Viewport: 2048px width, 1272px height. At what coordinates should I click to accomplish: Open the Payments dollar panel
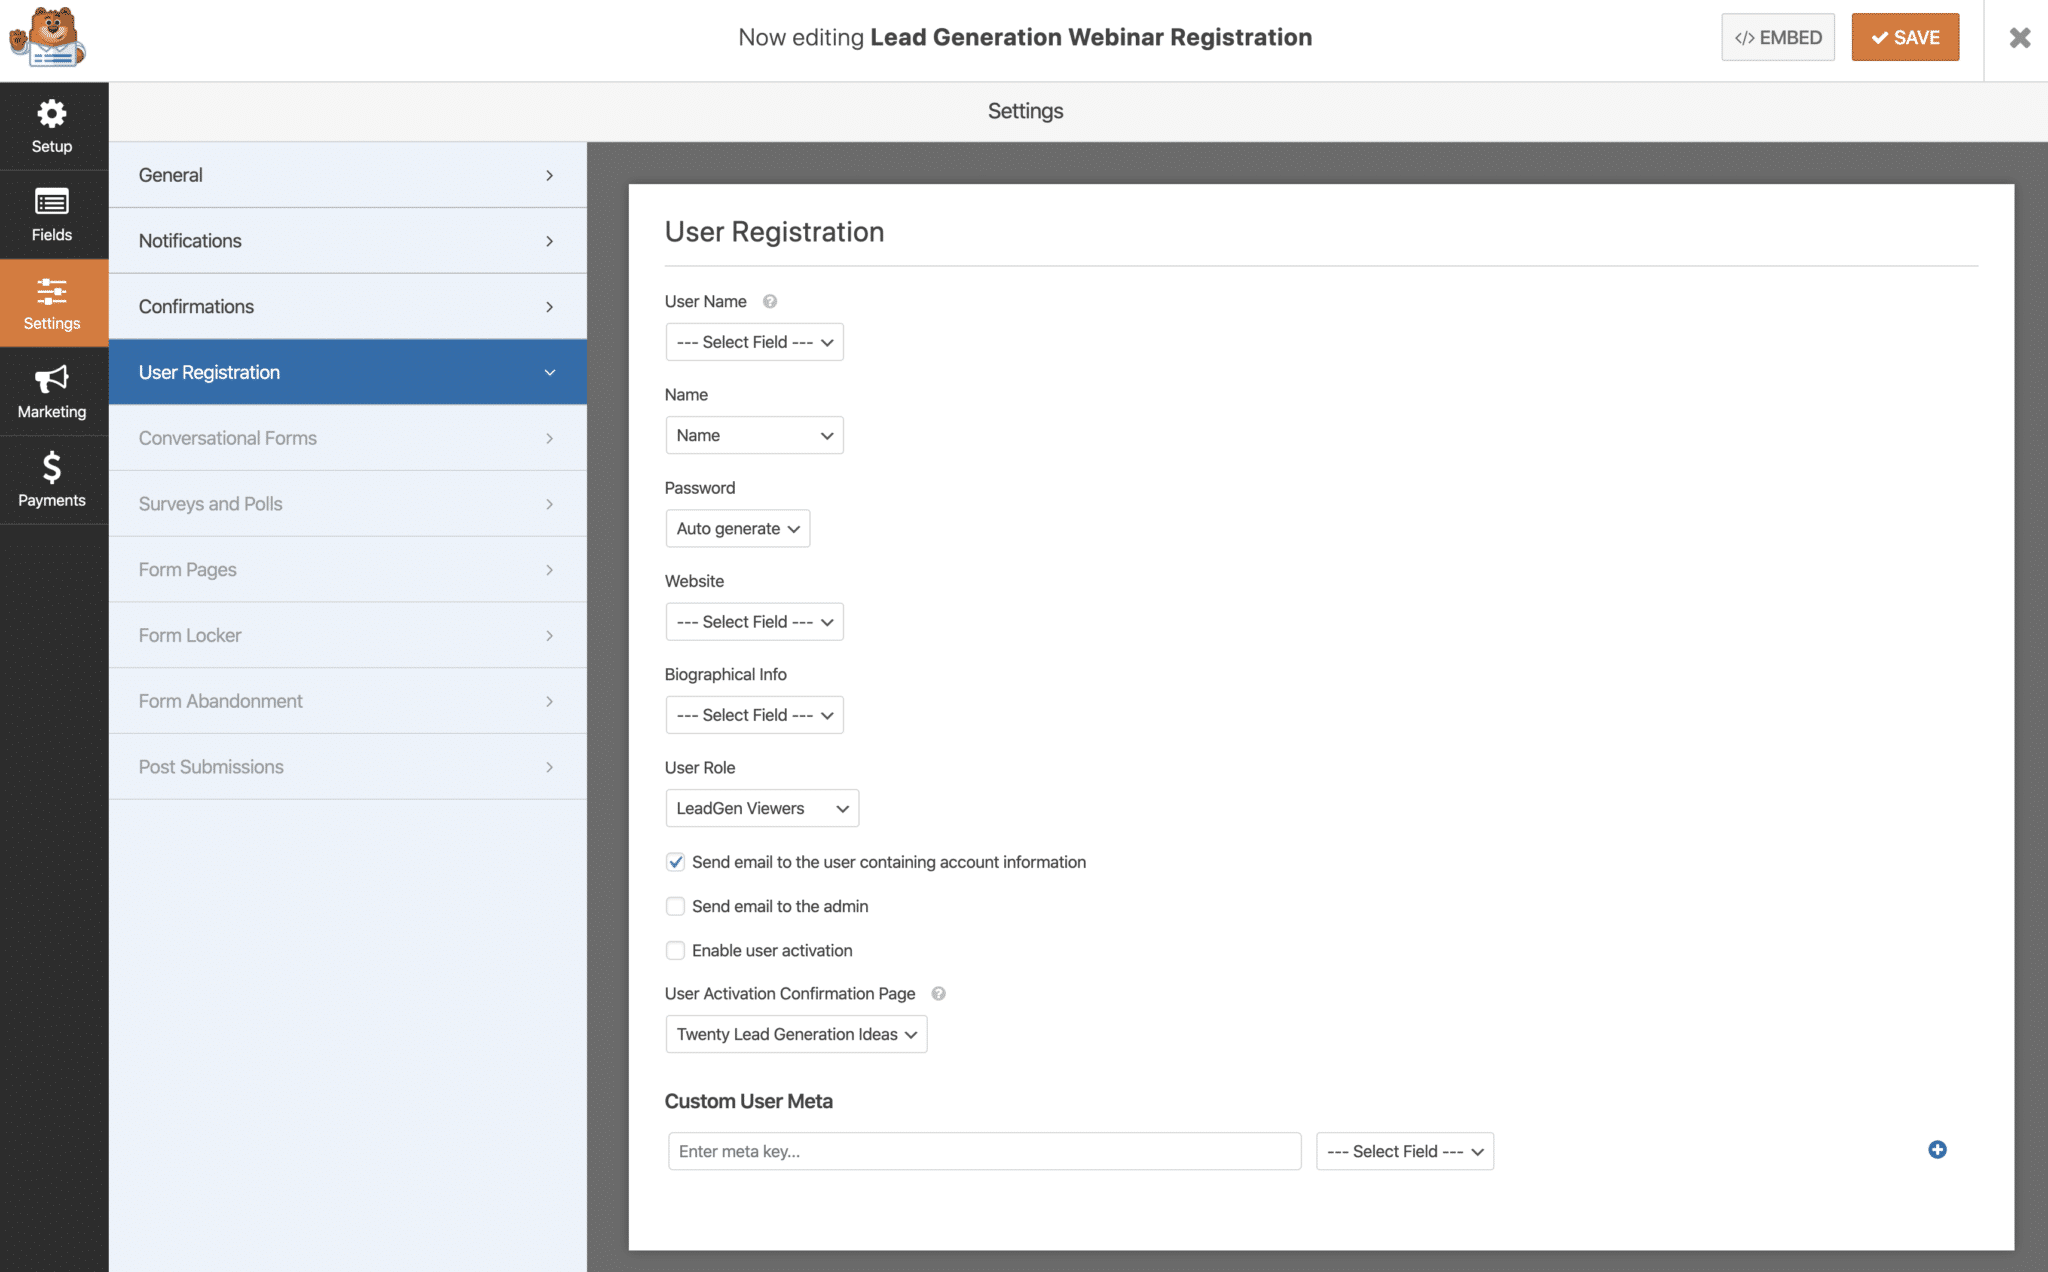tap(52, 479)
